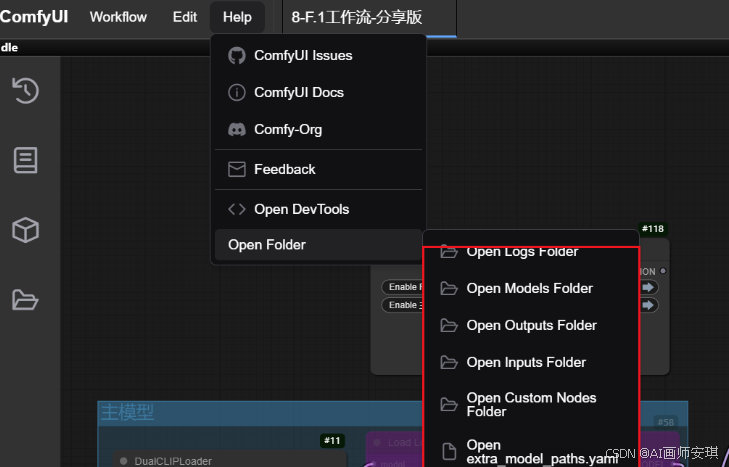This screenshot has height=467, width=729.
Task: Select ComfyUI Docs menu item
Action: (x=318, y=93)
